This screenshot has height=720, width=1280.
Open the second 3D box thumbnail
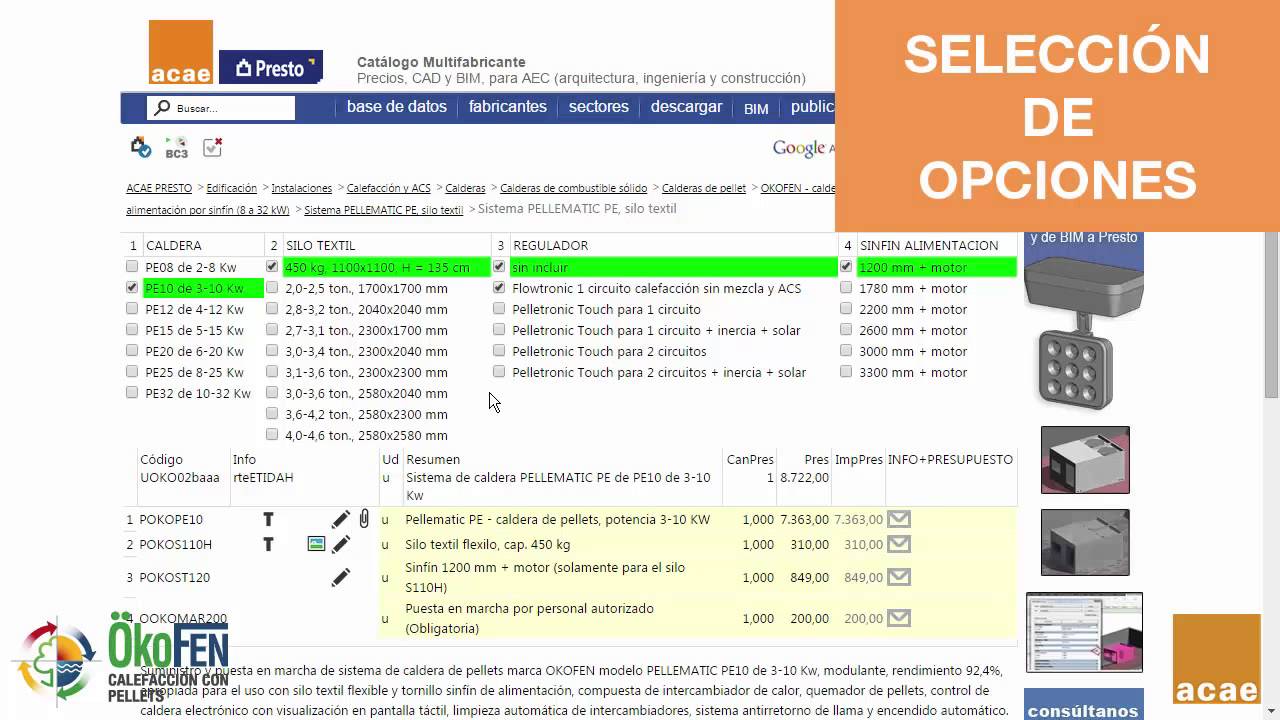tap(1085, 542)
